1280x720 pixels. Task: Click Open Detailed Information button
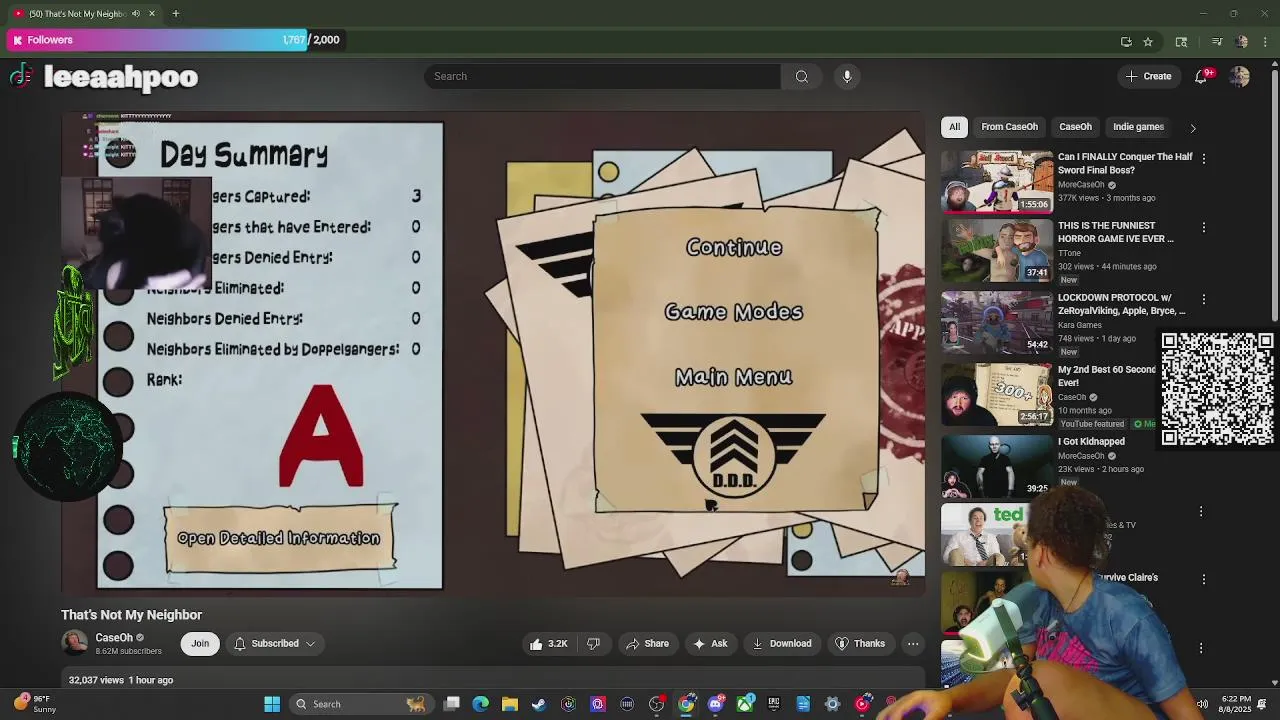(x=279, y=538)
